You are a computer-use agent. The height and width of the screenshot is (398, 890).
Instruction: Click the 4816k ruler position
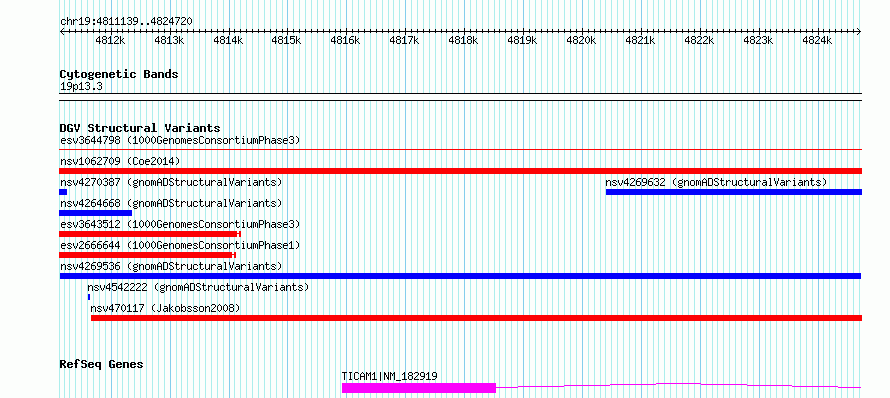pyautogui.click(x=345, y=40)
